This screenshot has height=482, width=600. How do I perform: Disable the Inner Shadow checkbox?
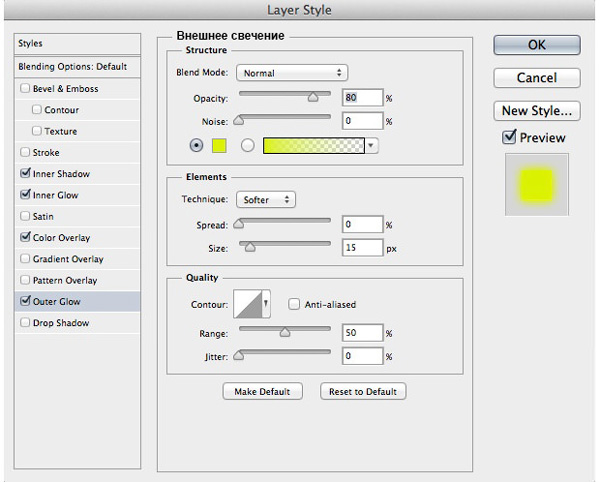25,174
